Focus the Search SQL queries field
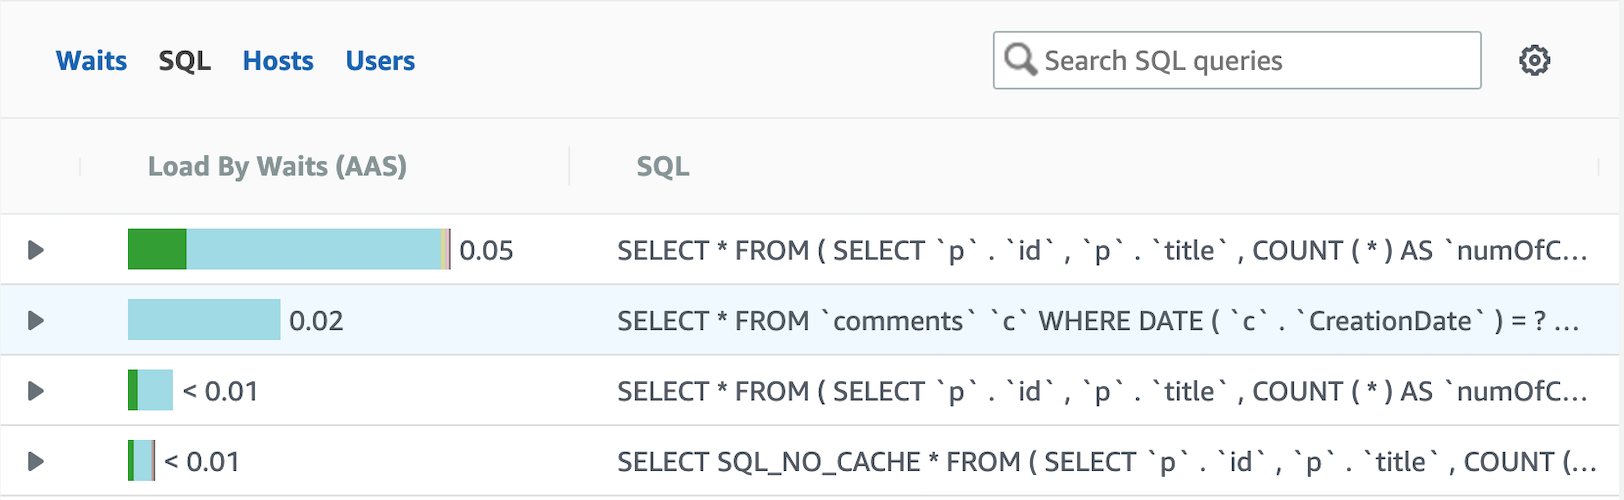Viewport: 1624px width, 500px height. [1237, 60]
